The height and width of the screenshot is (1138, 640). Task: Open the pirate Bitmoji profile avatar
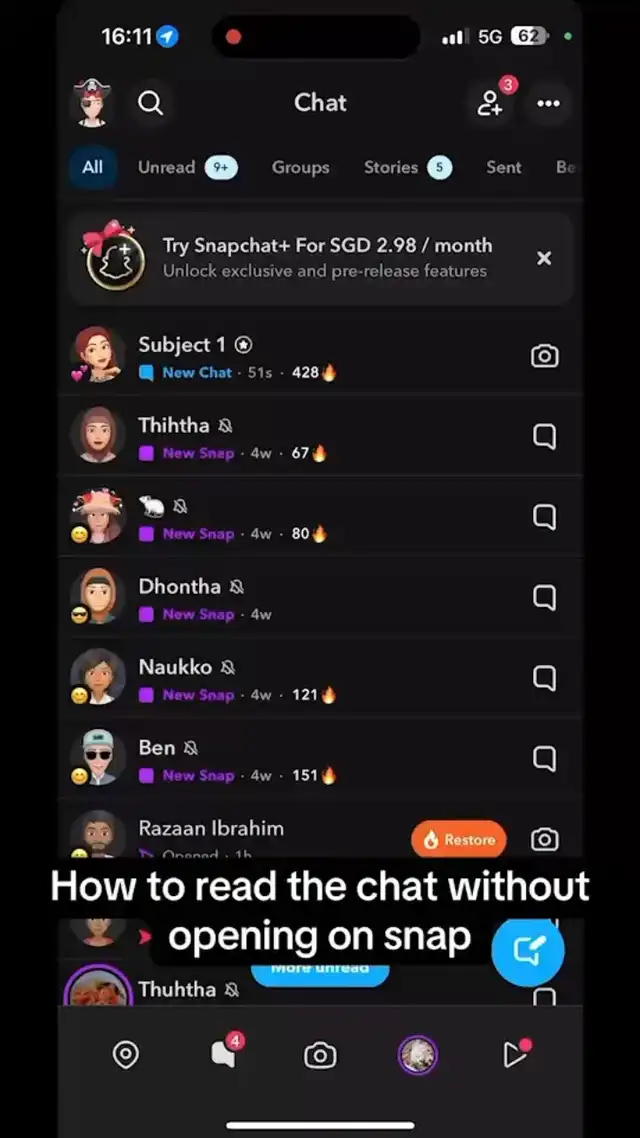point(92,103)
